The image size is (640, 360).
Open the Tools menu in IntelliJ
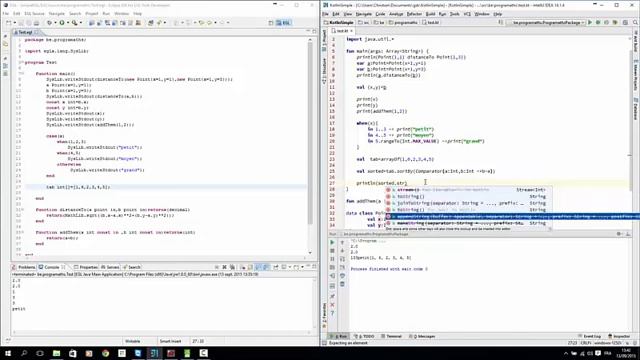tap(454, 14)
